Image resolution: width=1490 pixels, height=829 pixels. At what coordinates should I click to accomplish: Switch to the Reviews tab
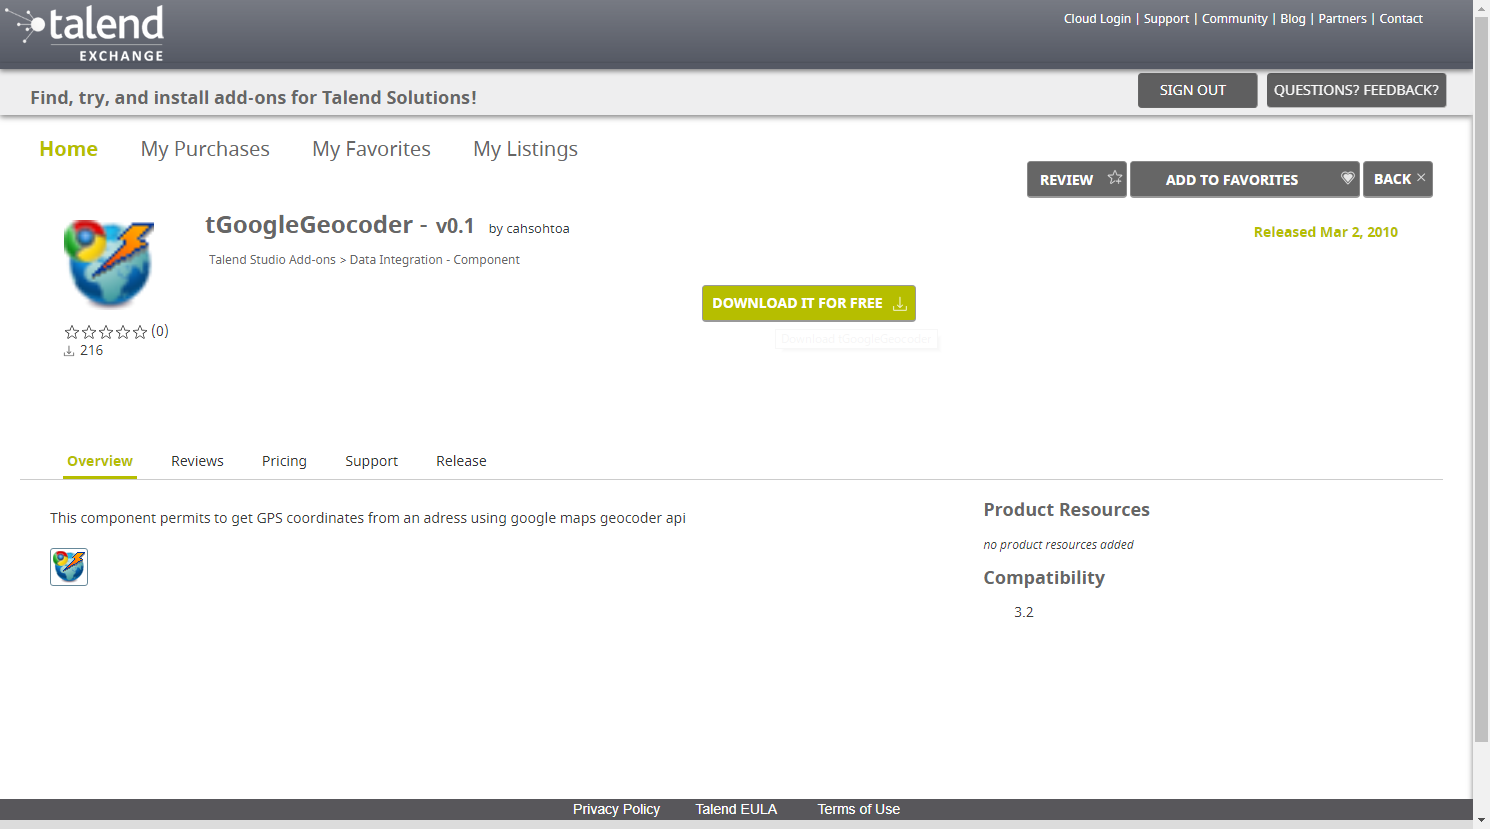coord(197,461)
